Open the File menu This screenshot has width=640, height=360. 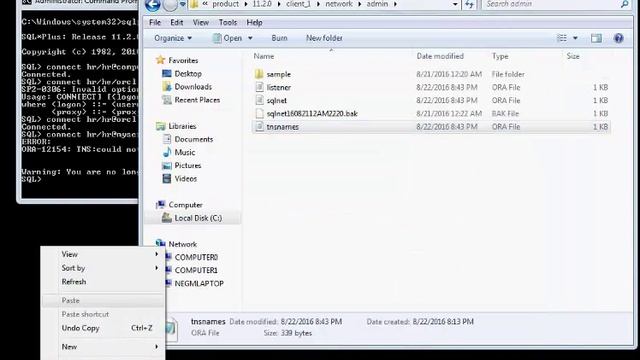[x=155, y=22]
